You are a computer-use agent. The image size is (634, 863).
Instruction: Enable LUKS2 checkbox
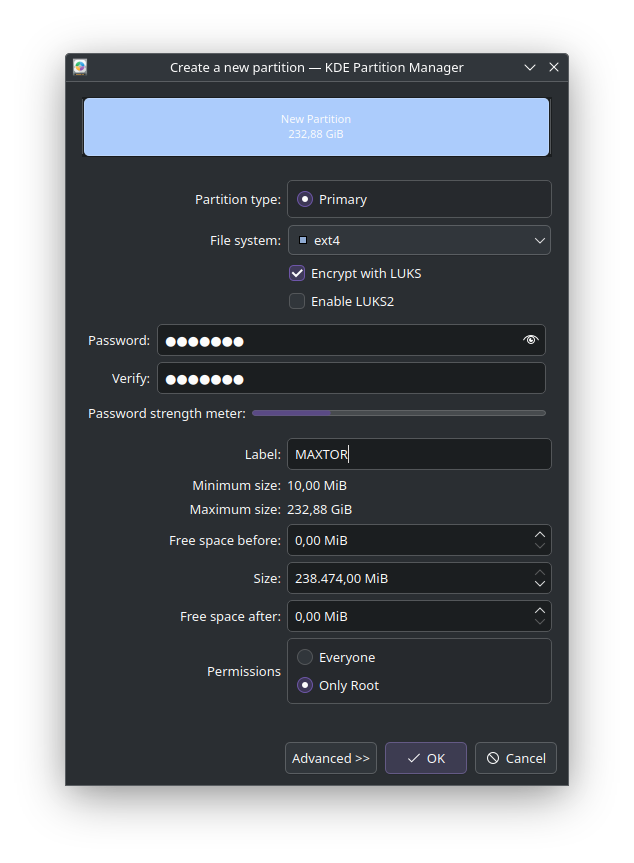pos(297,301)
